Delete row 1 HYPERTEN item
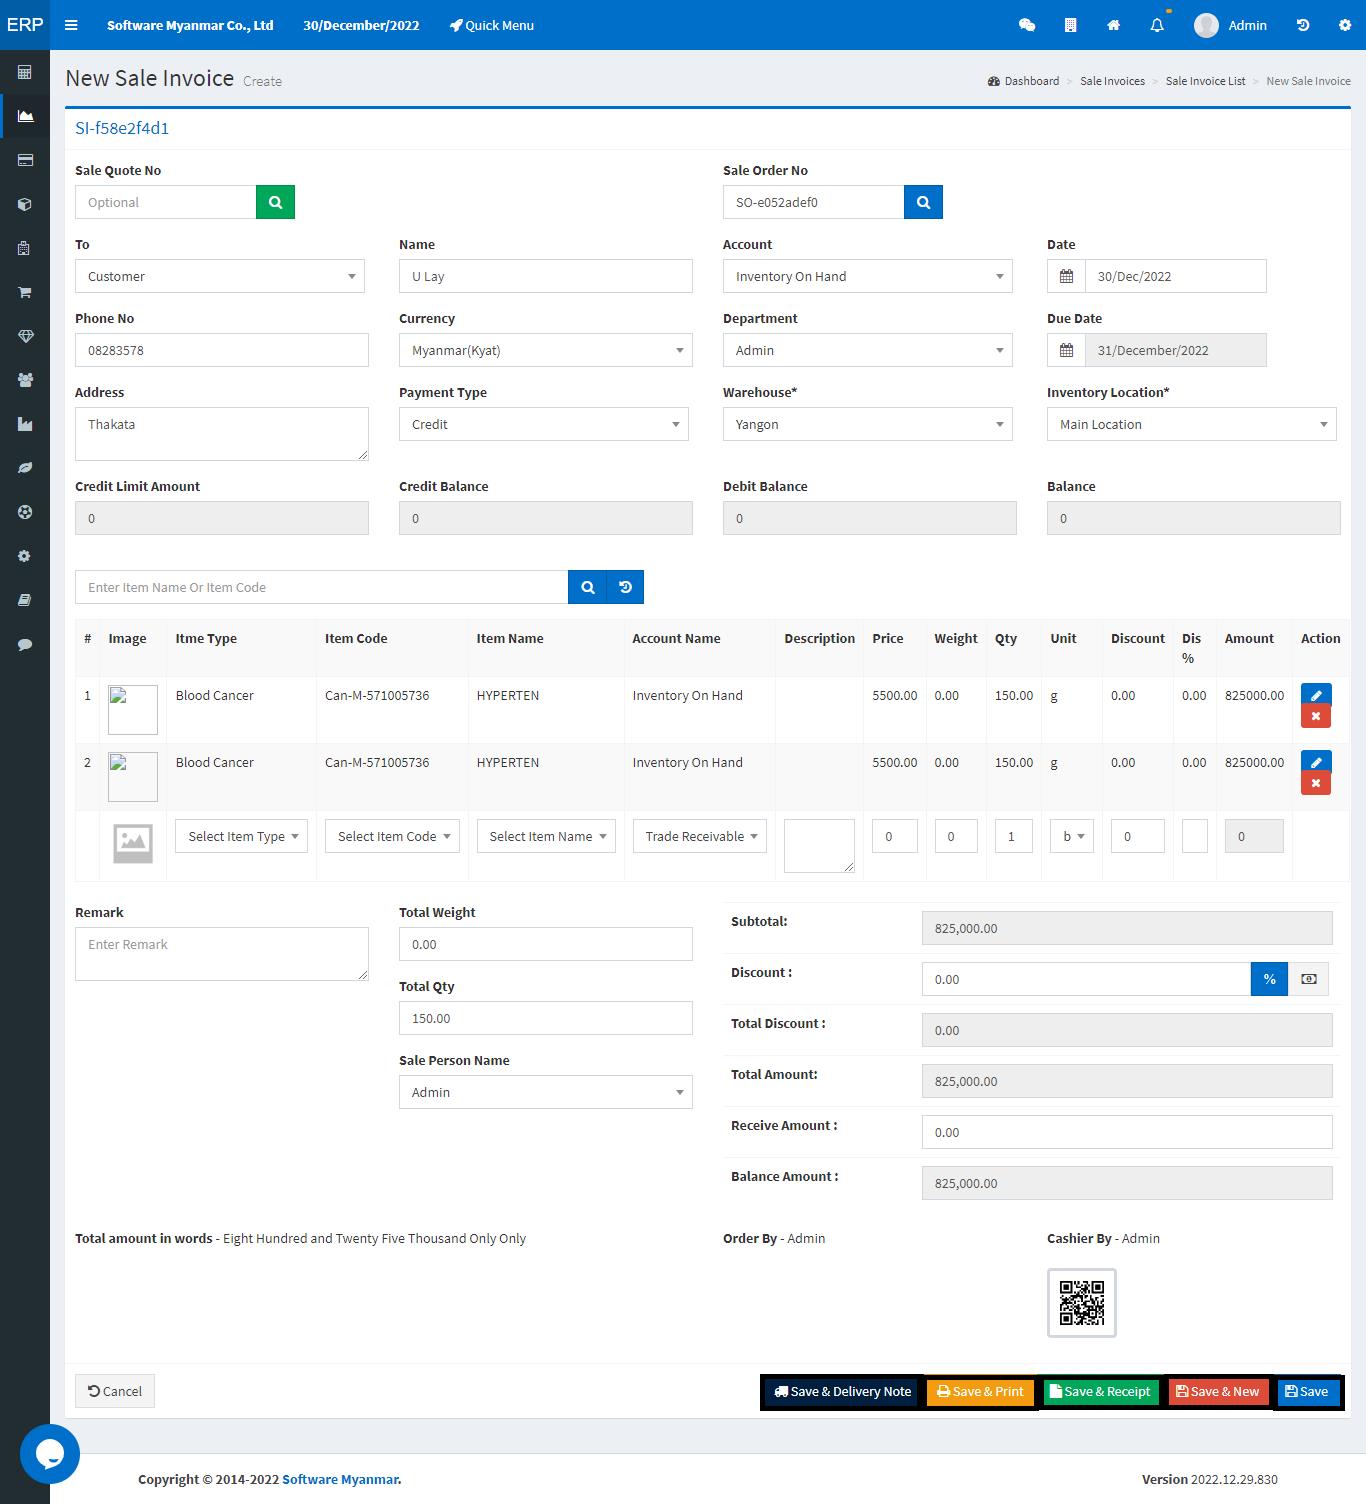This screenshot has height=1504, width=1366. coord(1316,716)
